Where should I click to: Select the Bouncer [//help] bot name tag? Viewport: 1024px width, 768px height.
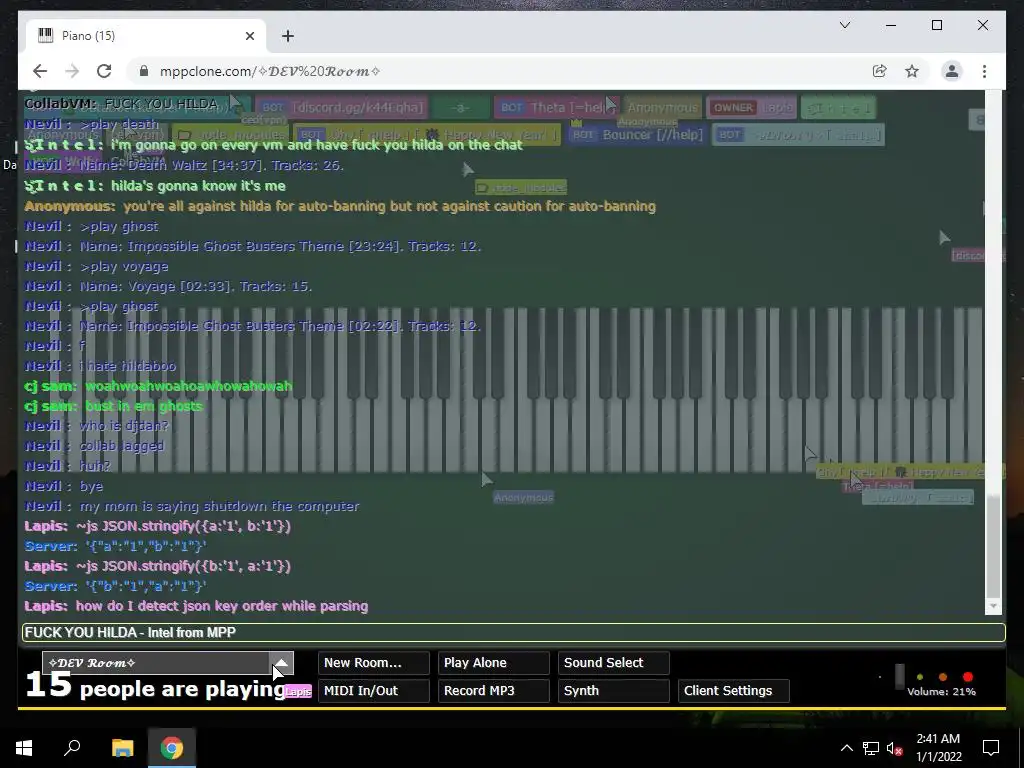pyautogui.click(x=637, y=135)
